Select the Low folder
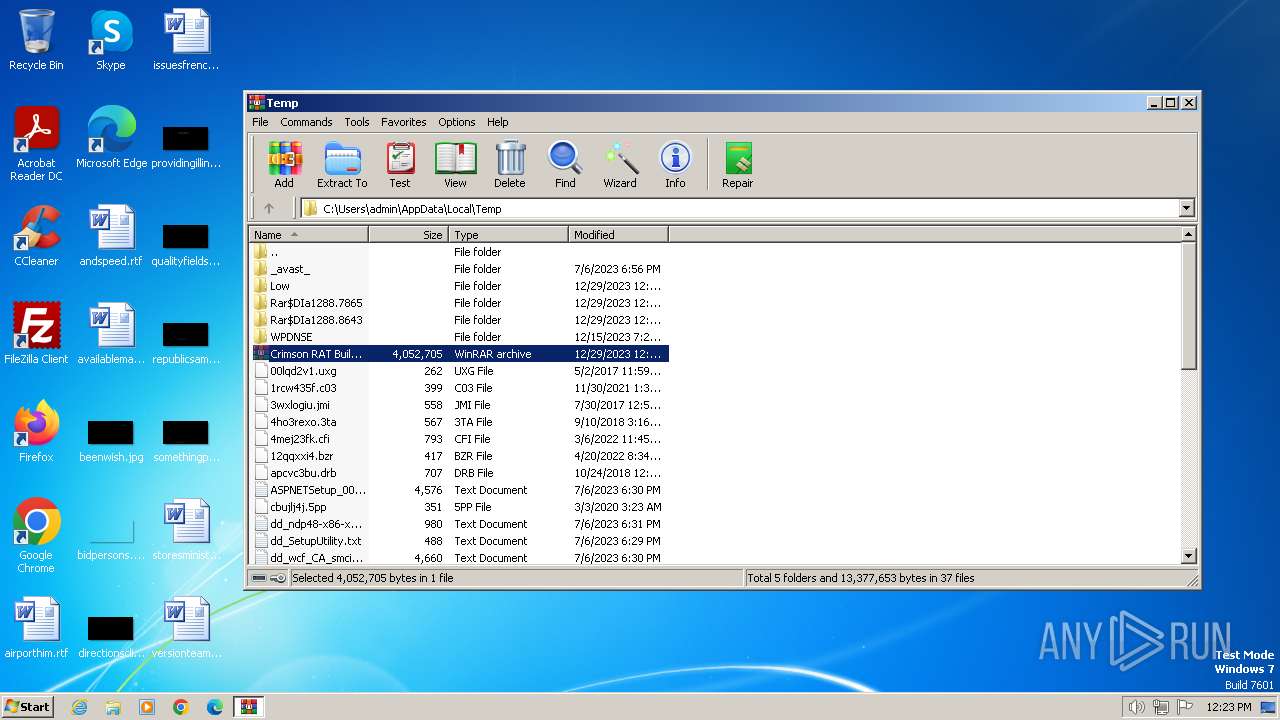This screenshot has width=1280, height=720. [x=460, y=286]
